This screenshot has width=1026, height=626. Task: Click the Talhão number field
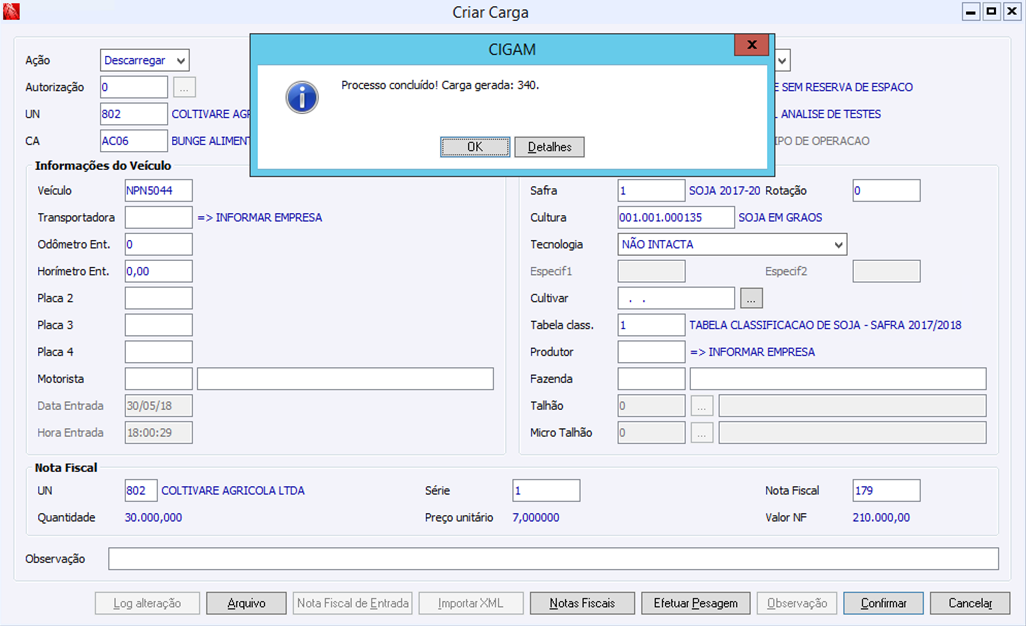(x=652, y=406)
